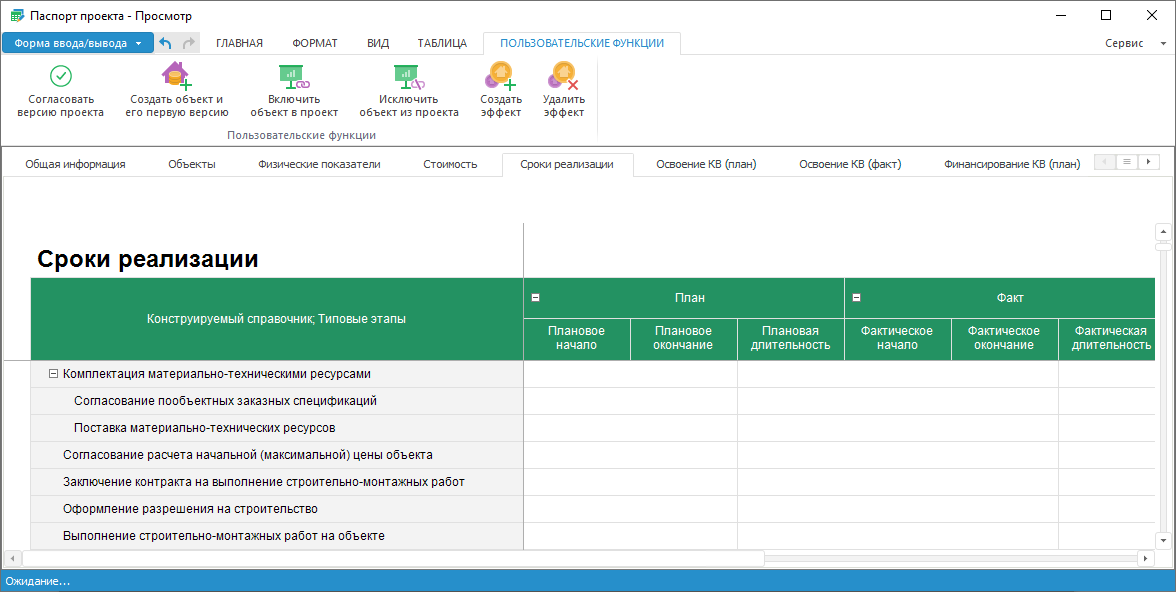Click Исключить объект из проекта icon
1176x592 pixels.
[409, 76]
